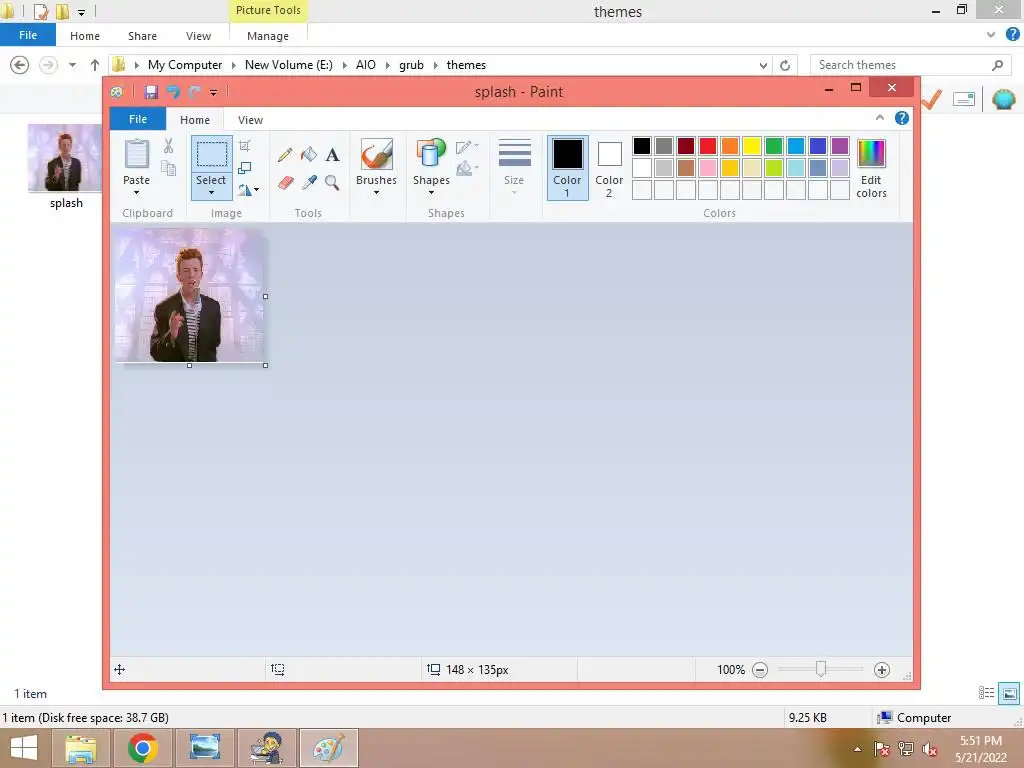
Task: Switch Explorer to large thumbnails view icon
Action: 1009,693
